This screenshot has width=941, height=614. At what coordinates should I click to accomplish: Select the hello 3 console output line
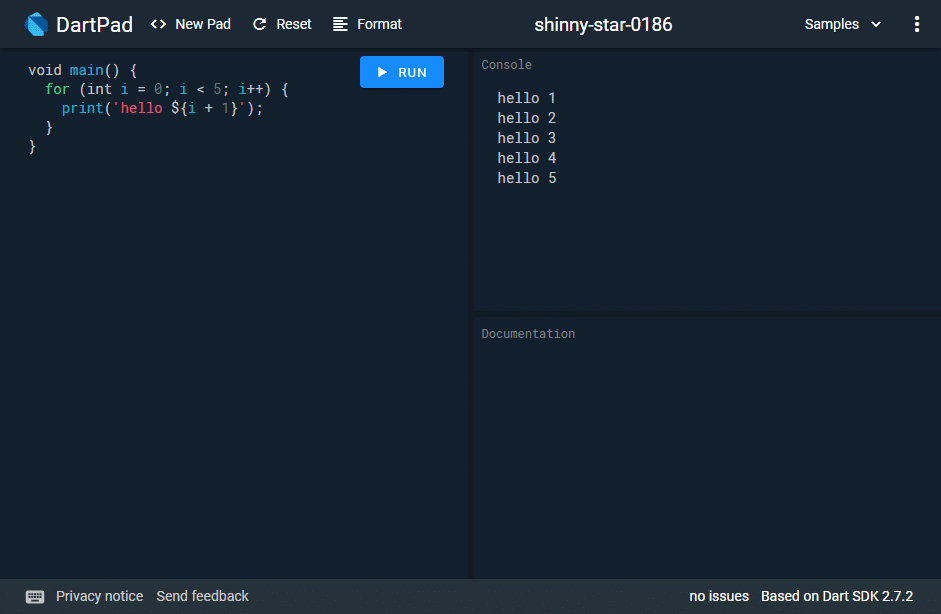[x=526, y=137]
